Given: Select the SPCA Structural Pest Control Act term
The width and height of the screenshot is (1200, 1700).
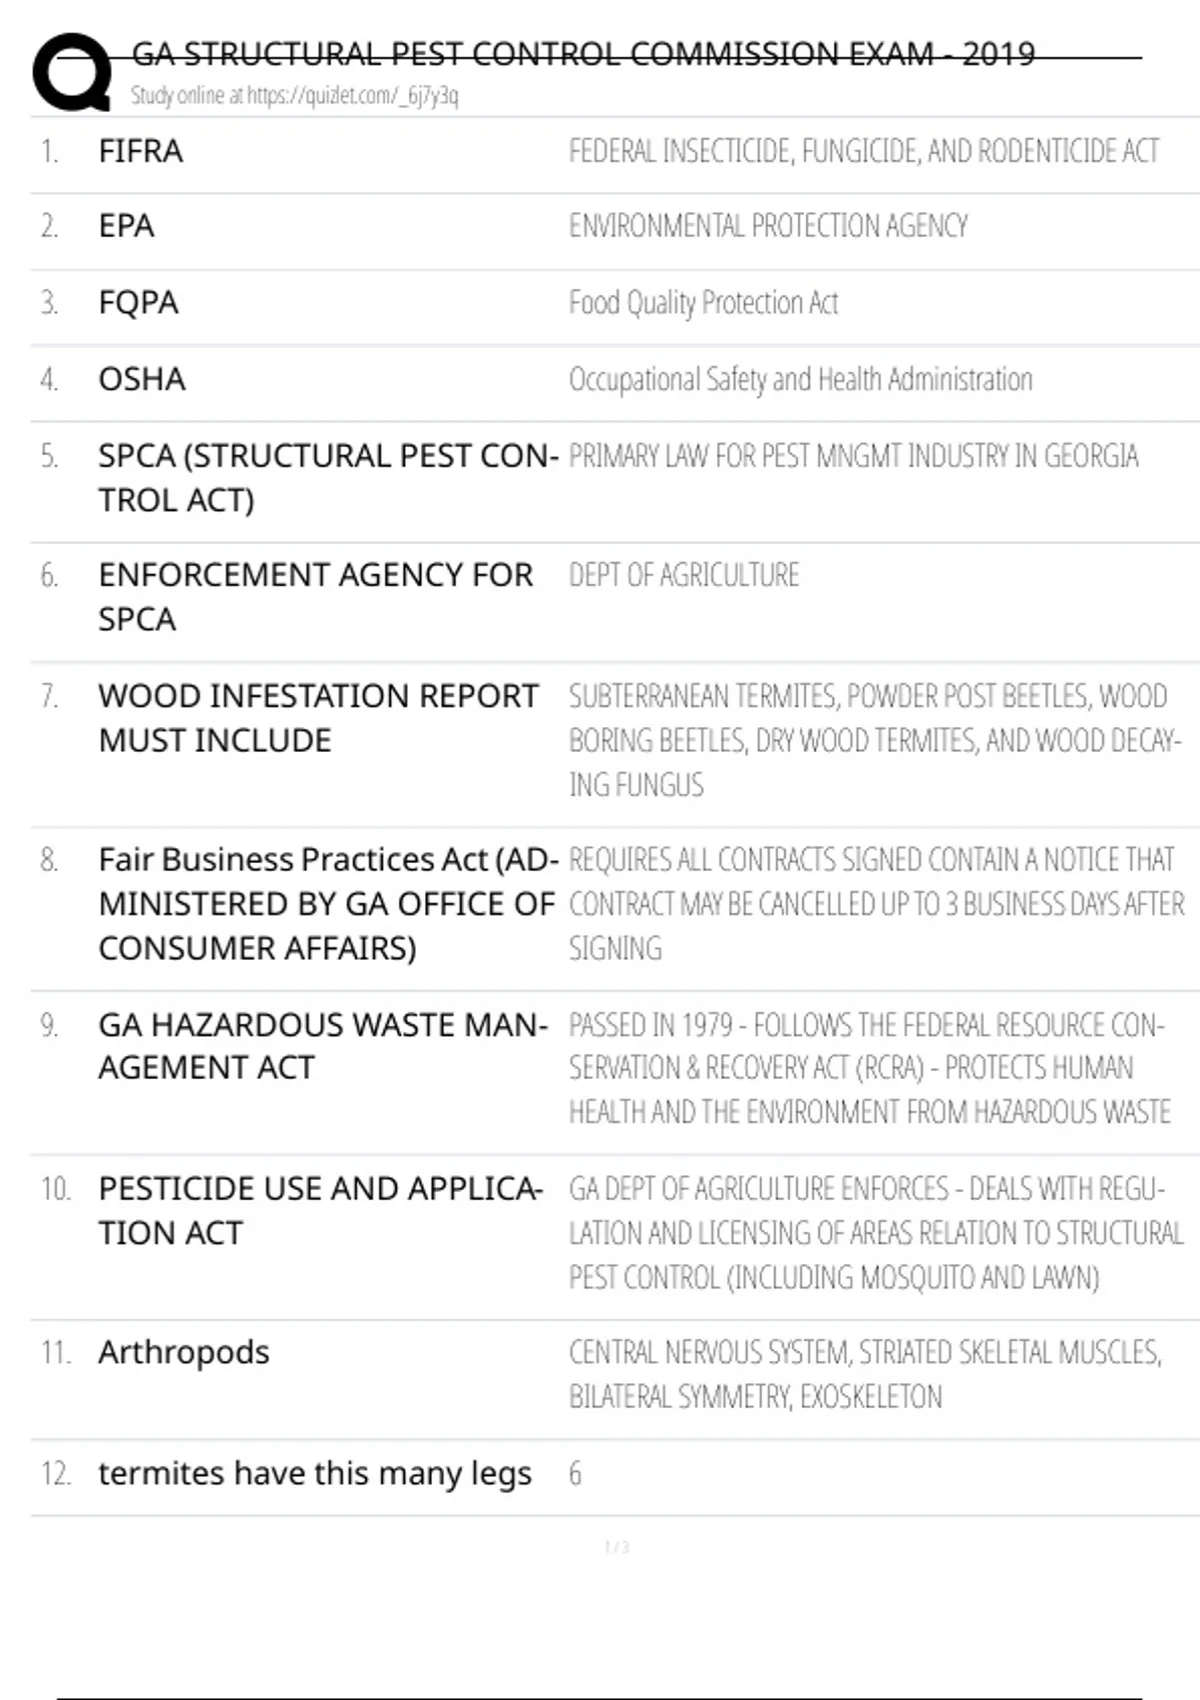Looking at the screenshot, I should (x=328, y=478).
